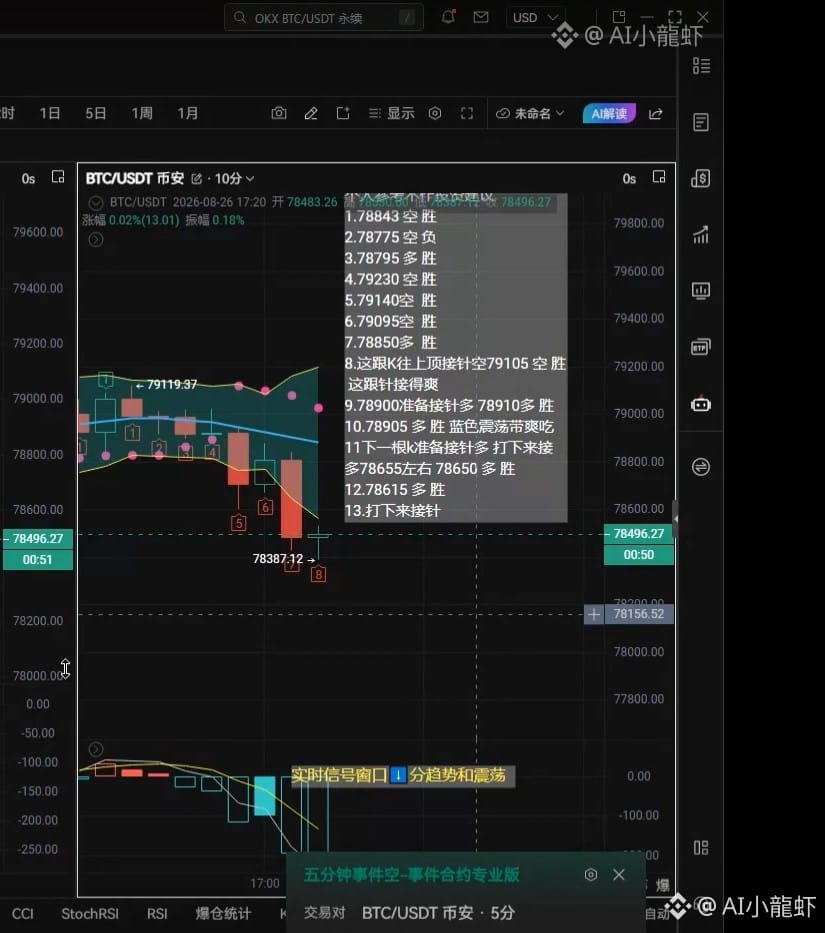825x933 pixels.
Task: Select the pencil drawing tool
Action: point(311,113)
